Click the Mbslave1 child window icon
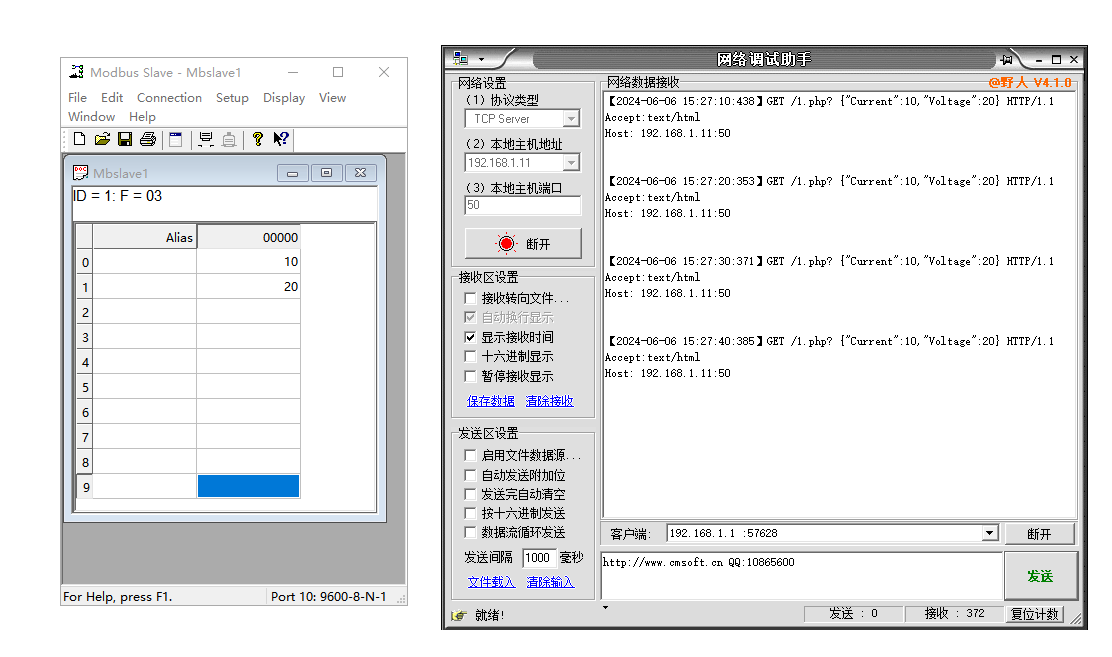The width and height of the screenshot is (1112, 657). pyautogui.click(x=81, y=172)
